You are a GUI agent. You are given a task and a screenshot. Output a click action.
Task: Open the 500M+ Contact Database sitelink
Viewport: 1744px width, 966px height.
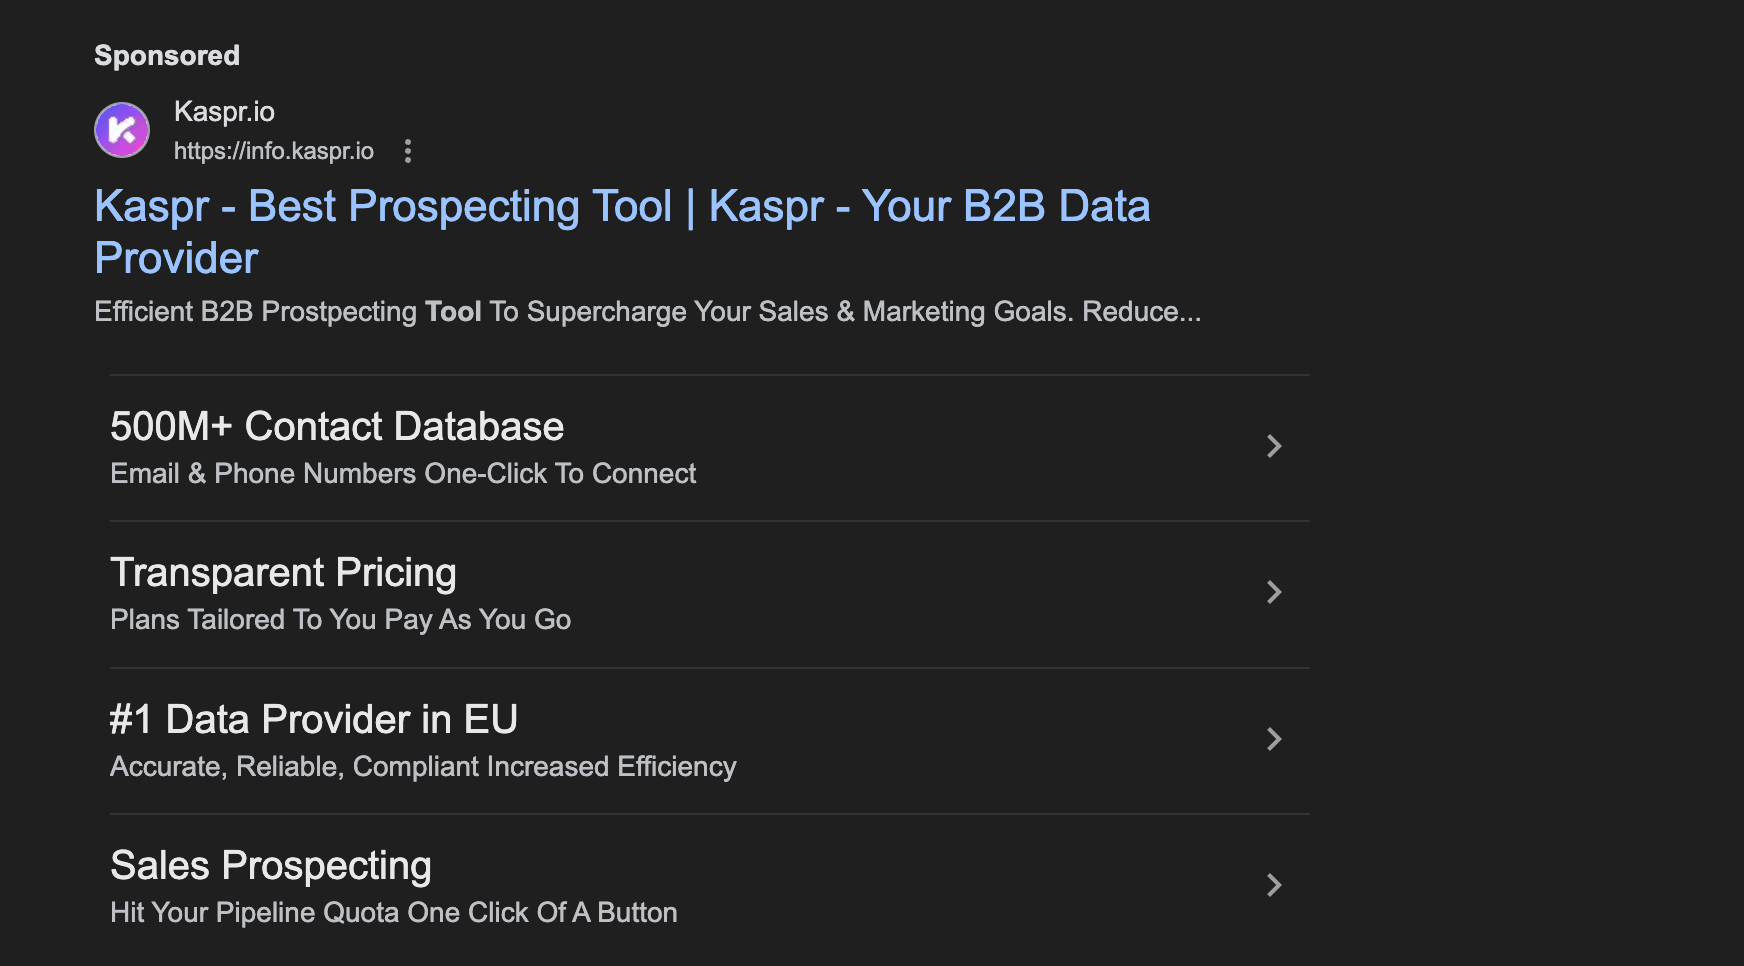tap(337, 426)
